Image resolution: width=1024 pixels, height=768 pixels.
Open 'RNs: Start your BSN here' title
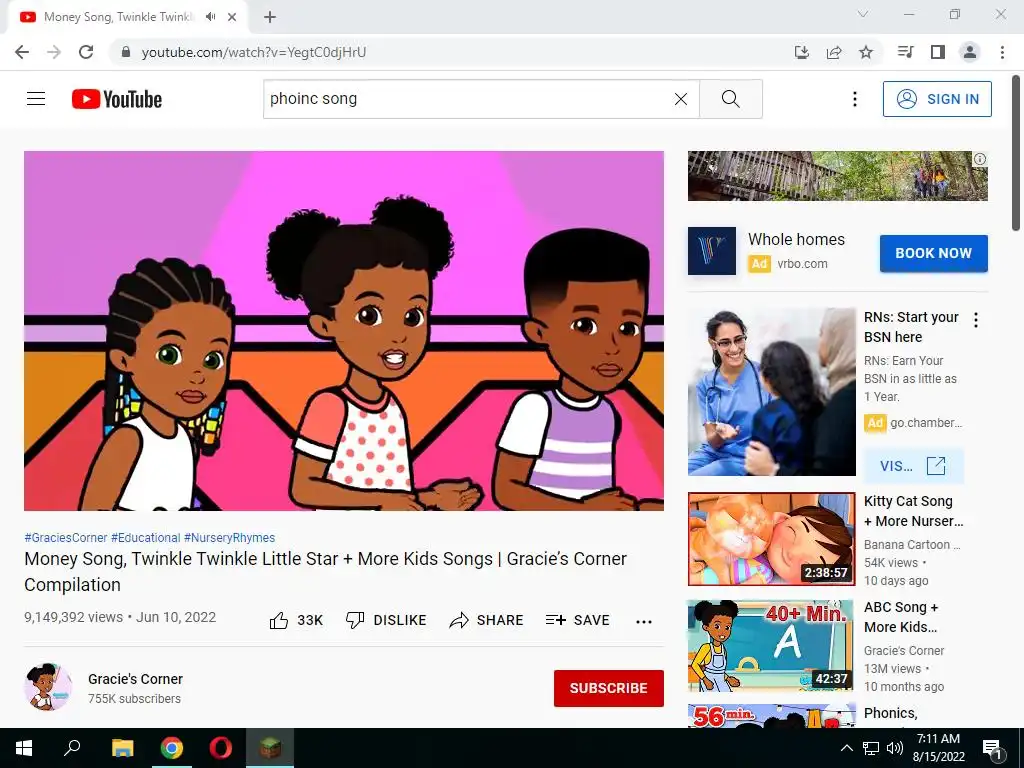pyautogui.click(x=911, y=327)
